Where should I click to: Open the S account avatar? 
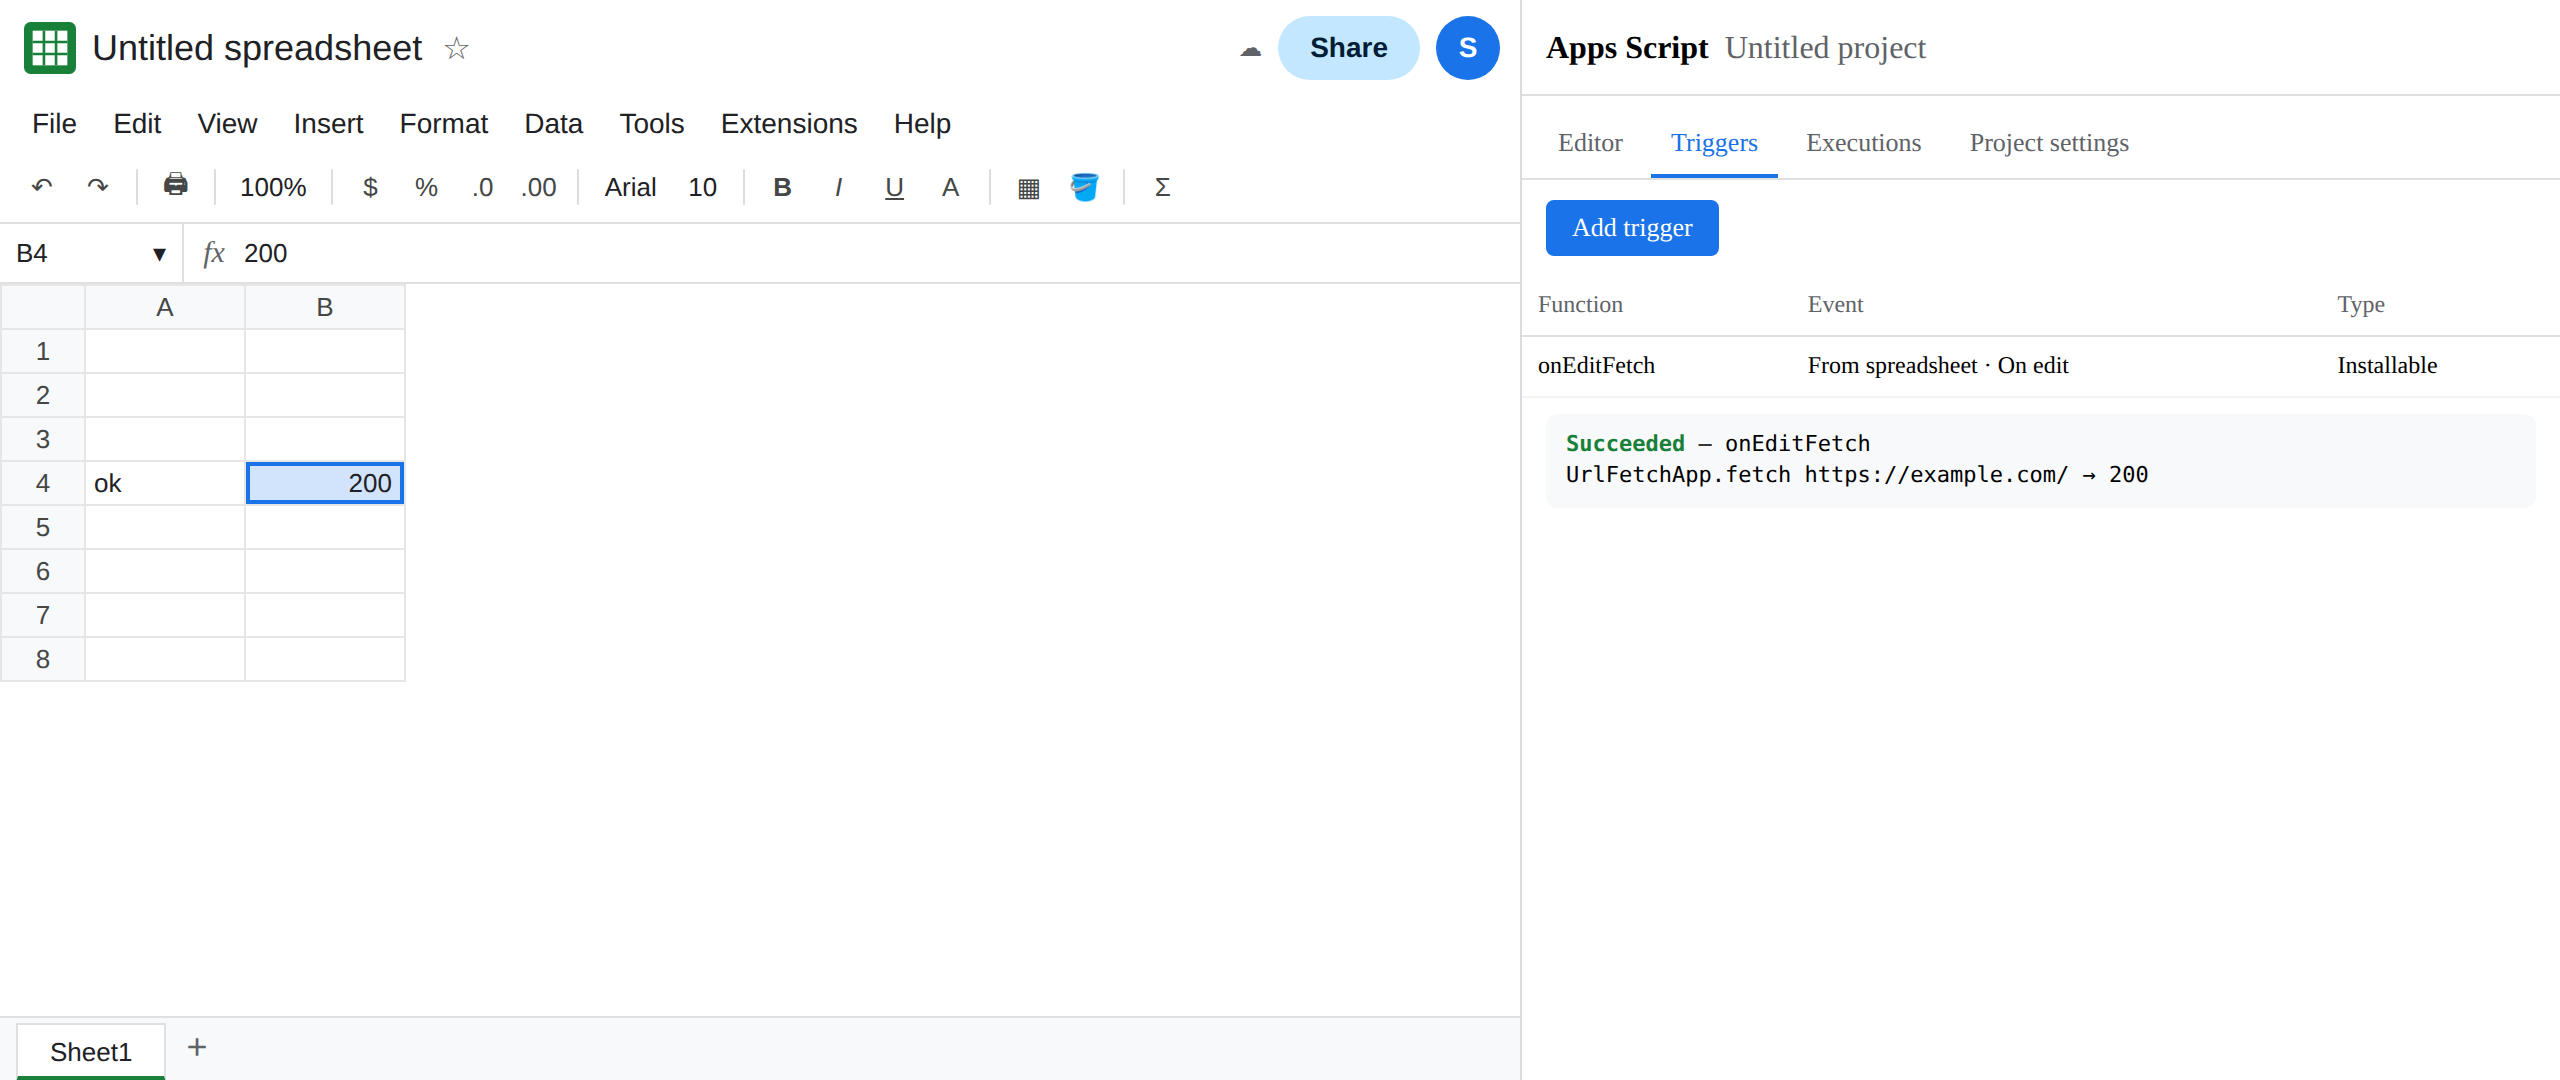click(x=1467, y=48)
